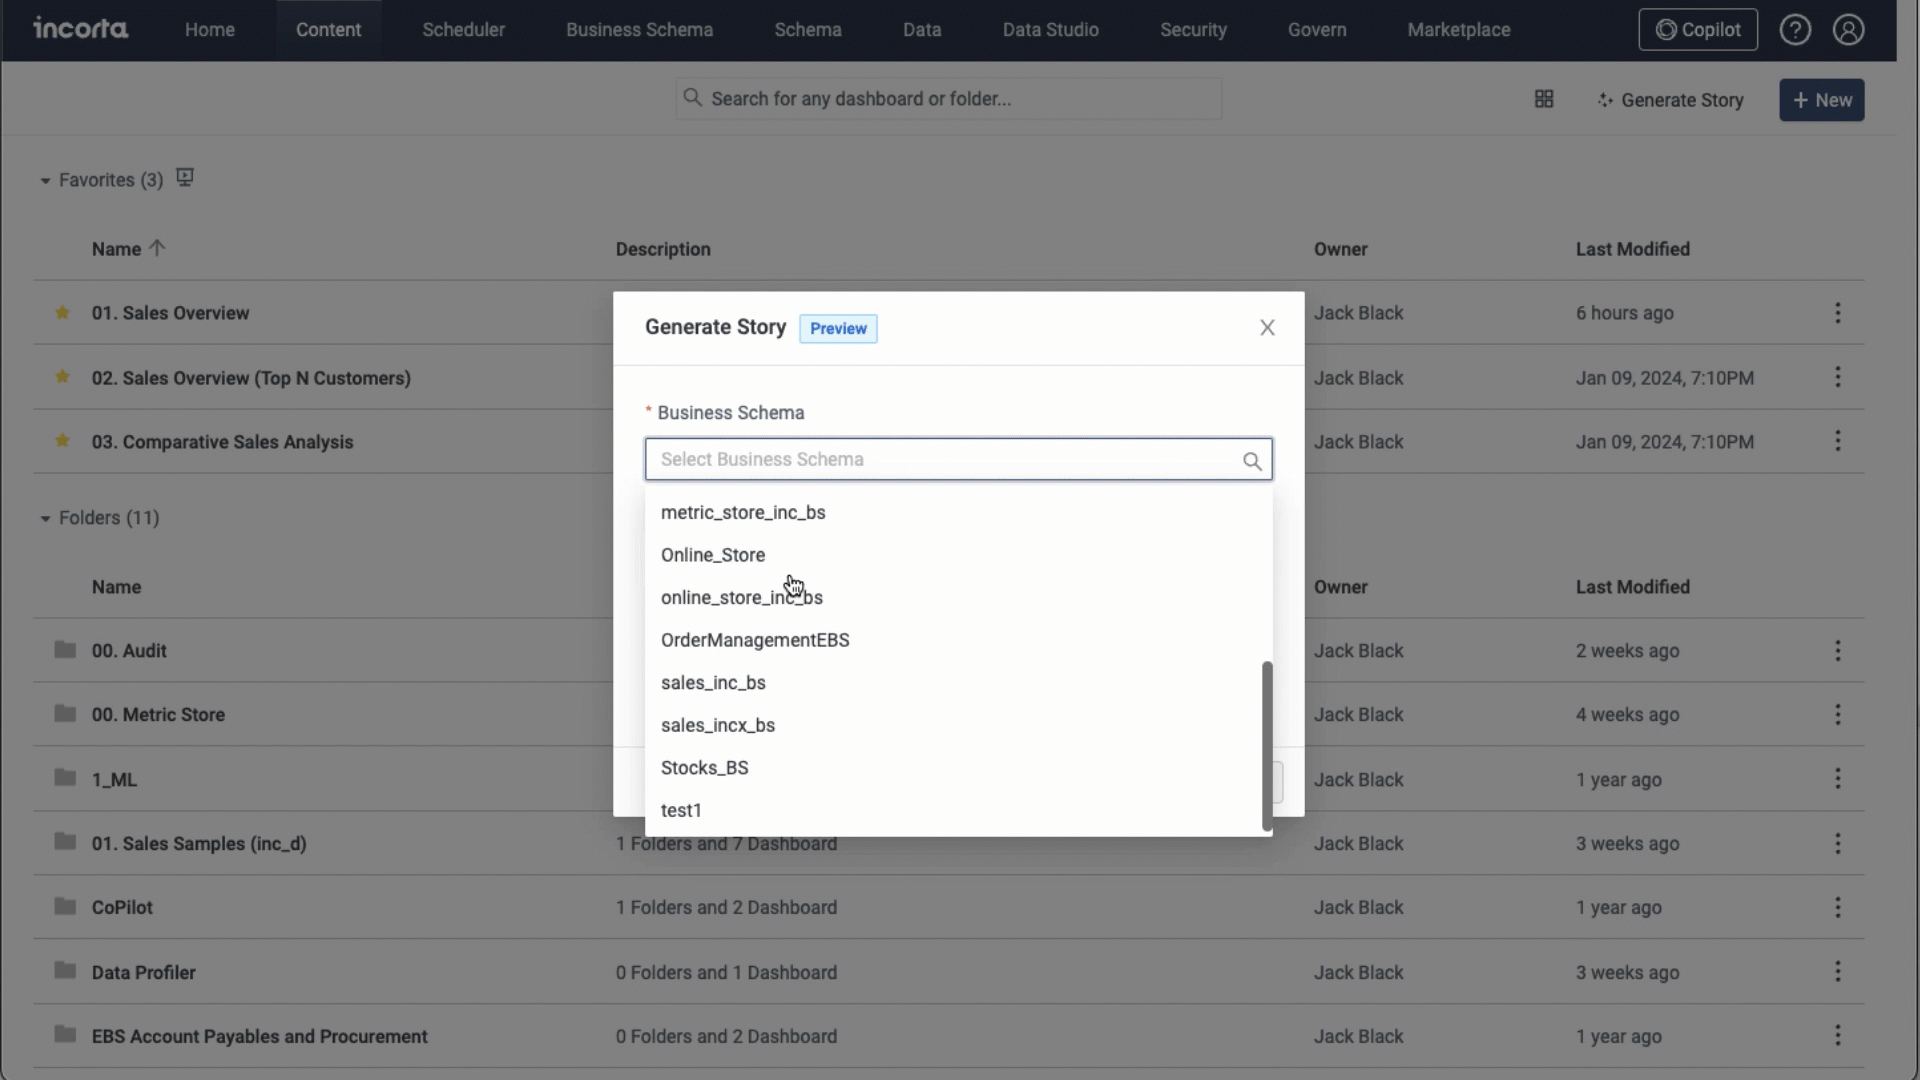Open the help question mark icon
Image resolution: width=1920 pixels, height=1080 pixels.
click(x=1795, y=30)
